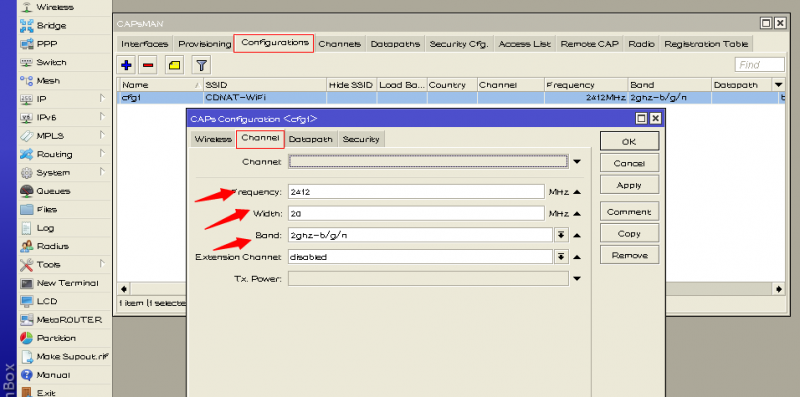Screen dimensions: 800x397
Task: Open the LCD sidebar icon
Action: point(27,301)
